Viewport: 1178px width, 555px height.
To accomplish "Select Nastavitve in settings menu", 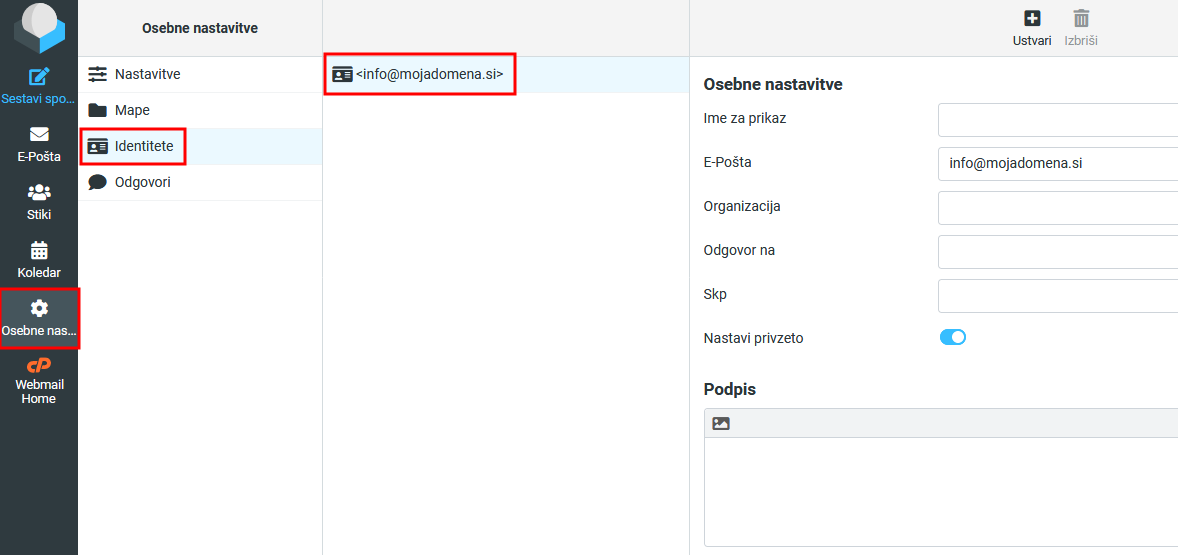I will click(x=147, y=74).
